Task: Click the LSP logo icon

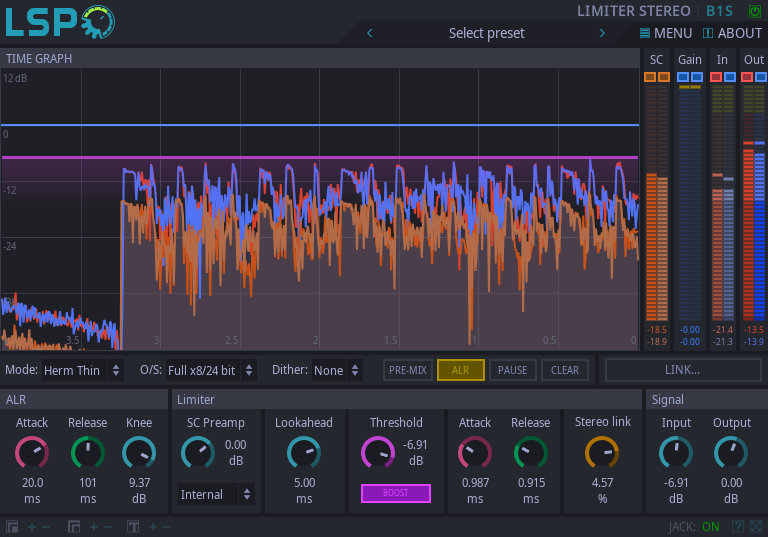Action: coord(59,22)
